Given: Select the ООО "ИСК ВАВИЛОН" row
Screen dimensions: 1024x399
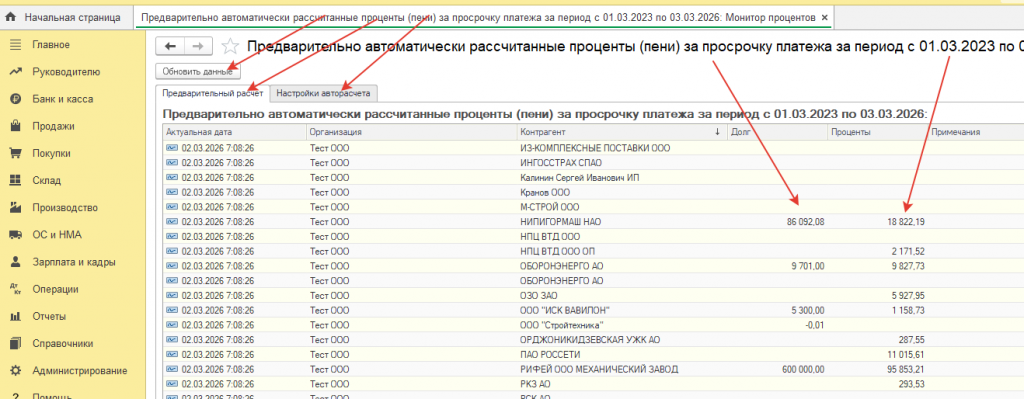Looking at the screenshot, I should [x=593, y=310].
